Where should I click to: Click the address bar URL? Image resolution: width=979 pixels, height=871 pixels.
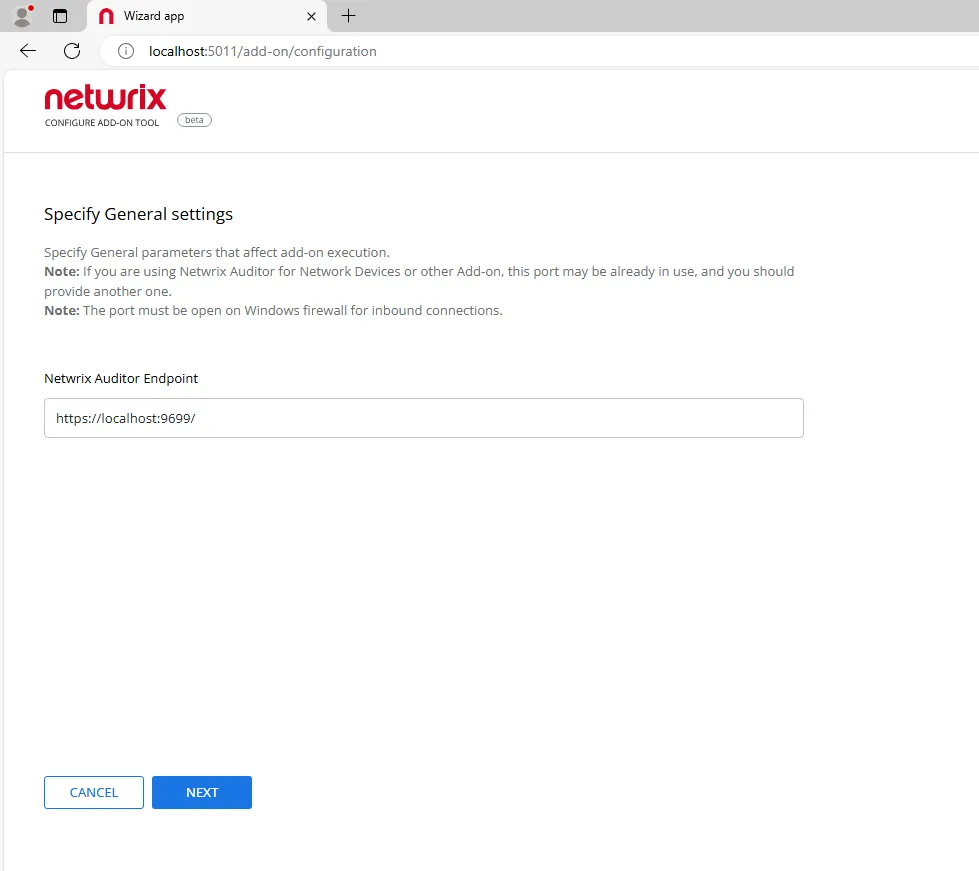262,51
